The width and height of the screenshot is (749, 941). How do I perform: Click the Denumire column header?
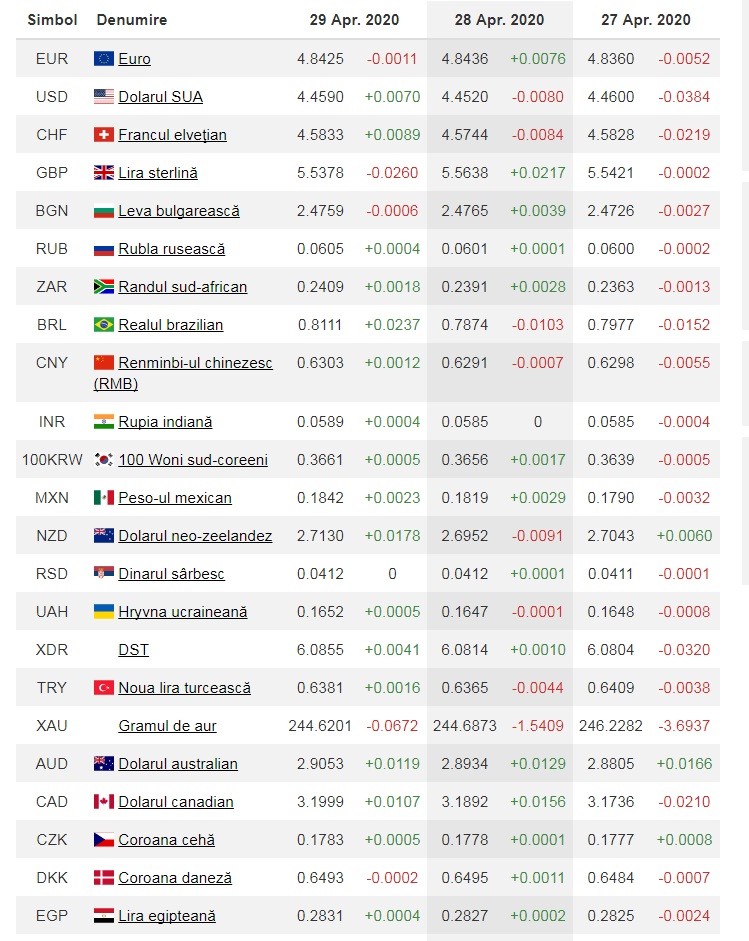click(x=131, y=20)
